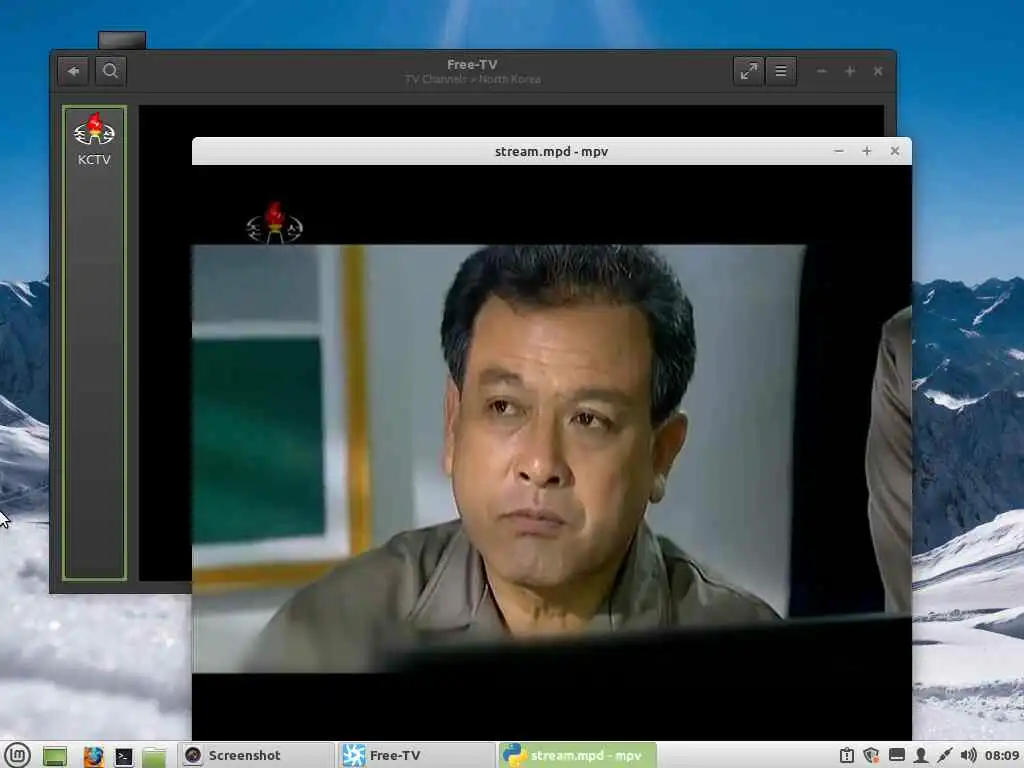
Task: Open the terminal launcher
Action: (x=124, y=756)
